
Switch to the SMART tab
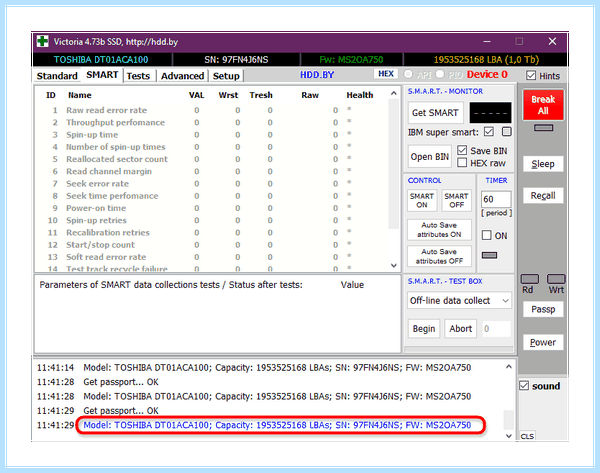pos(102,75)
